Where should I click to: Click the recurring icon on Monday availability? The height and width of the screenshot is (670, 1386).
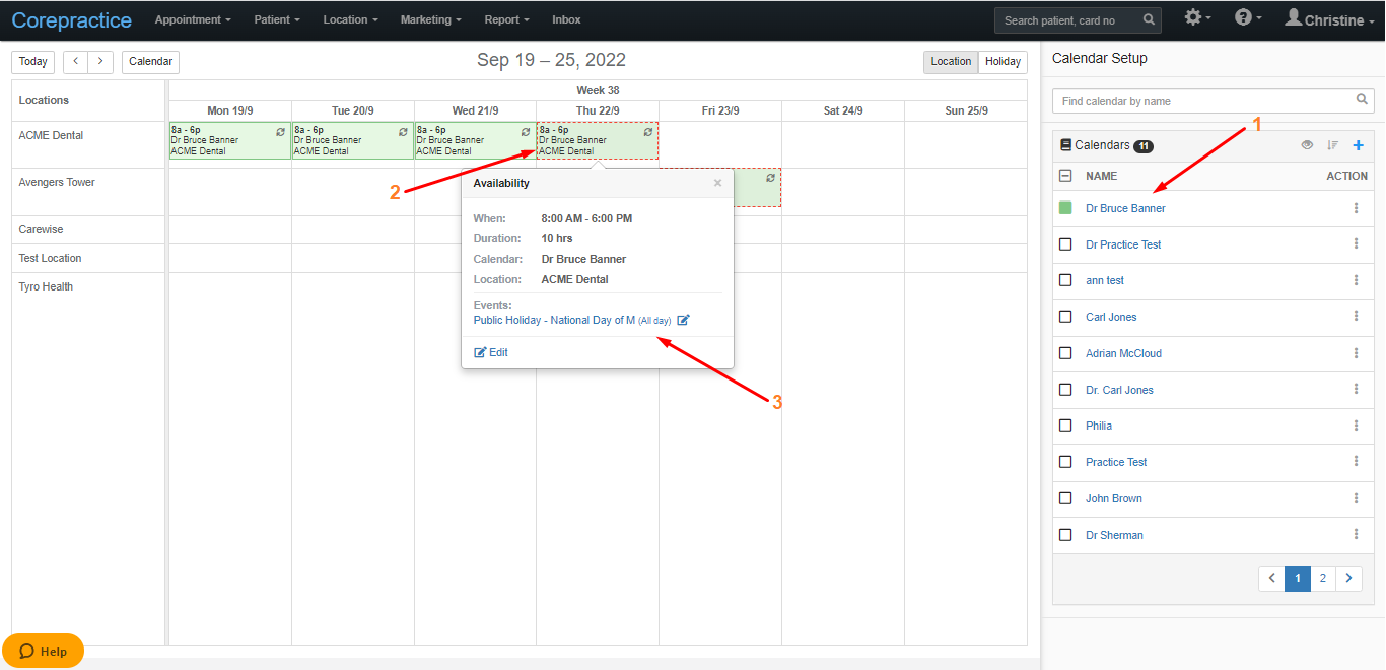pyautogui.click(x=280, y=131)
